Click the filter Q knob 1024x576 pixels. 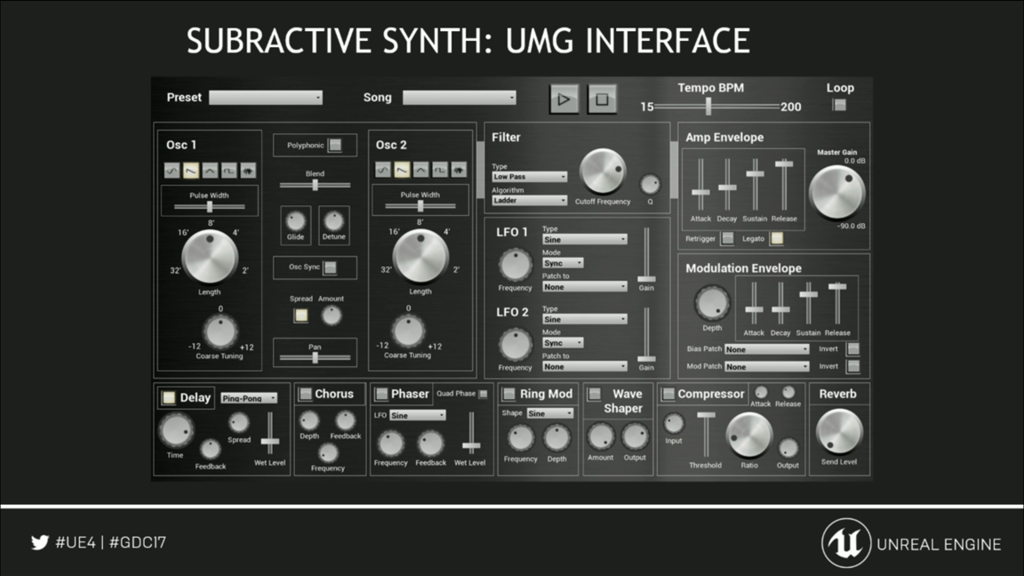(650, 184)
